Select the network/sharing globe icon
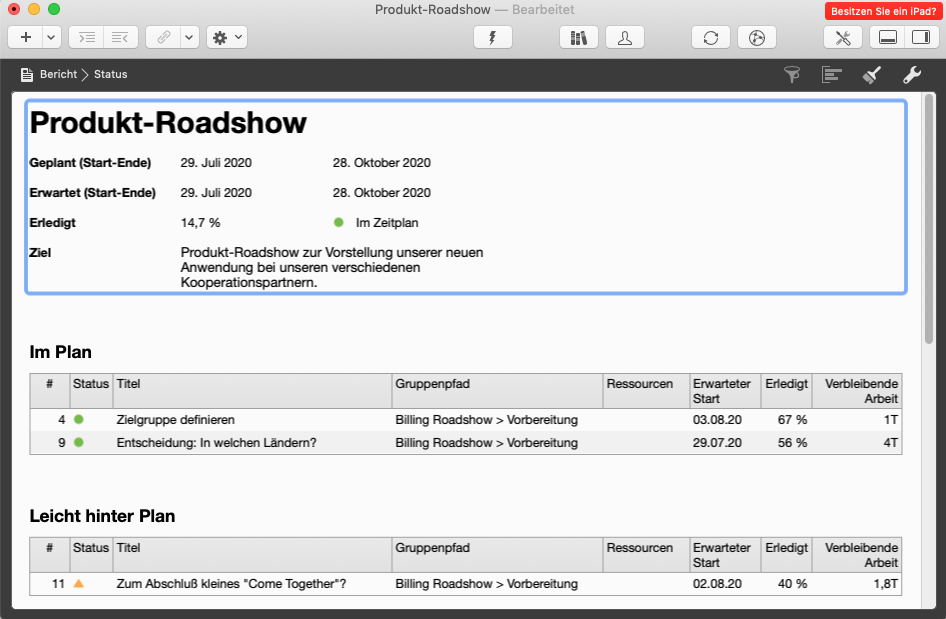 point(756,37)
